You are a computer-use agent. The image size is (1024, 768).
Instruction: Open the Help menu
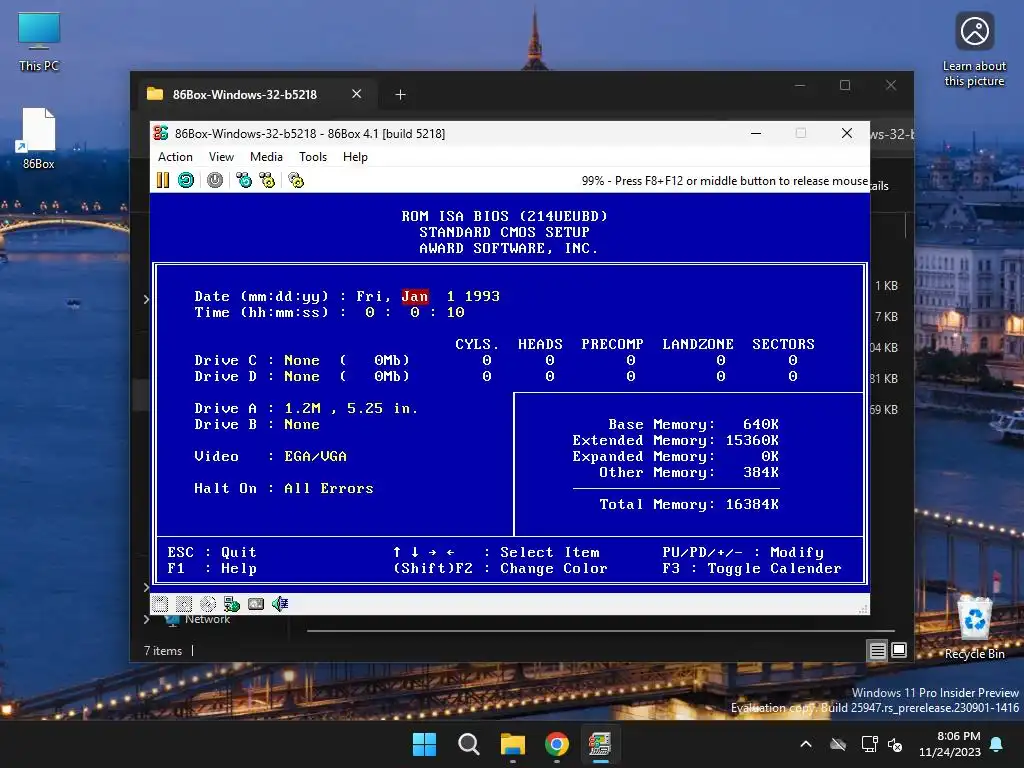point(355,157)
